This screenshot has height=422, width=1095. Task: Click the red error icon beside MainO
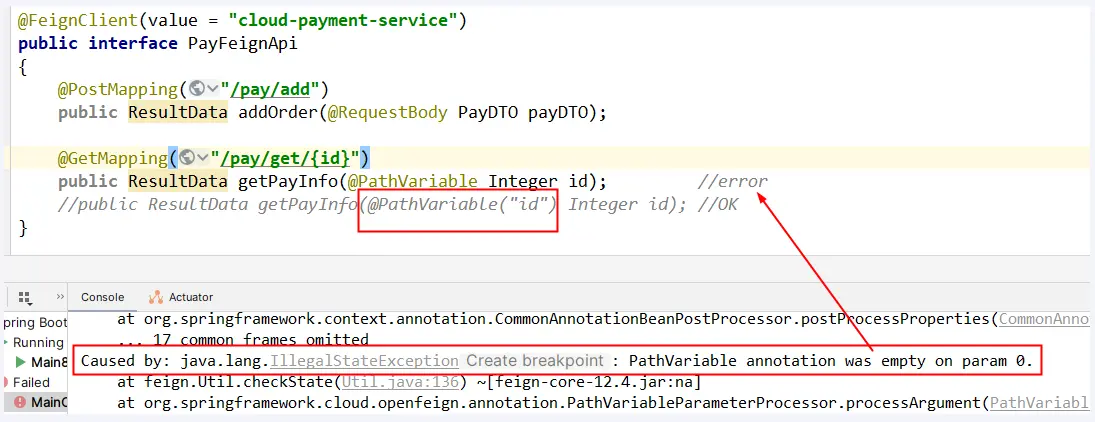tap(21, 402)
